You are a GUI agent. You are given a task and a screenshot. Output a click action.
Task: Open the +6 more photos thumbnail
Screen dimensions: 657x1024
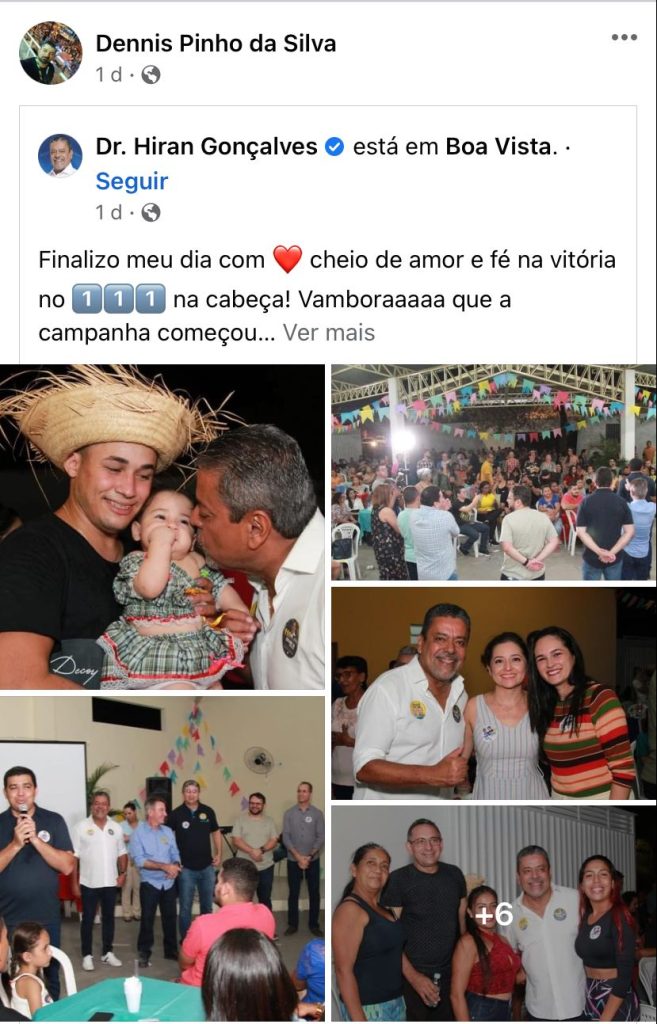click(x=494, y=914)
